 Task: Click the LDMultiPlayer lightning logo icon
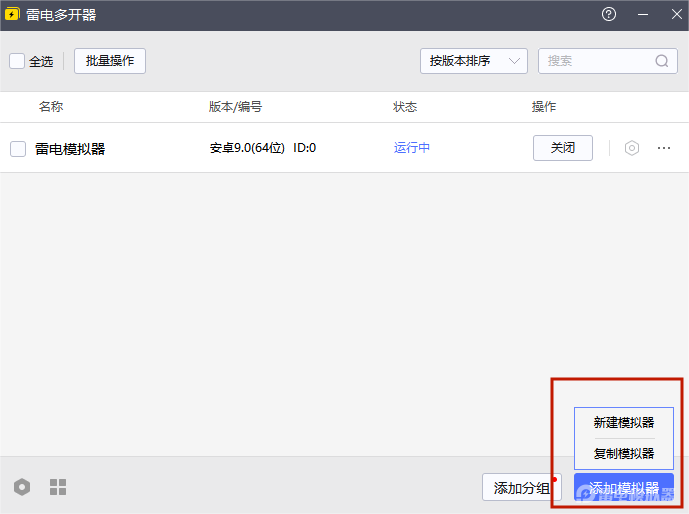tap(12, 14)
